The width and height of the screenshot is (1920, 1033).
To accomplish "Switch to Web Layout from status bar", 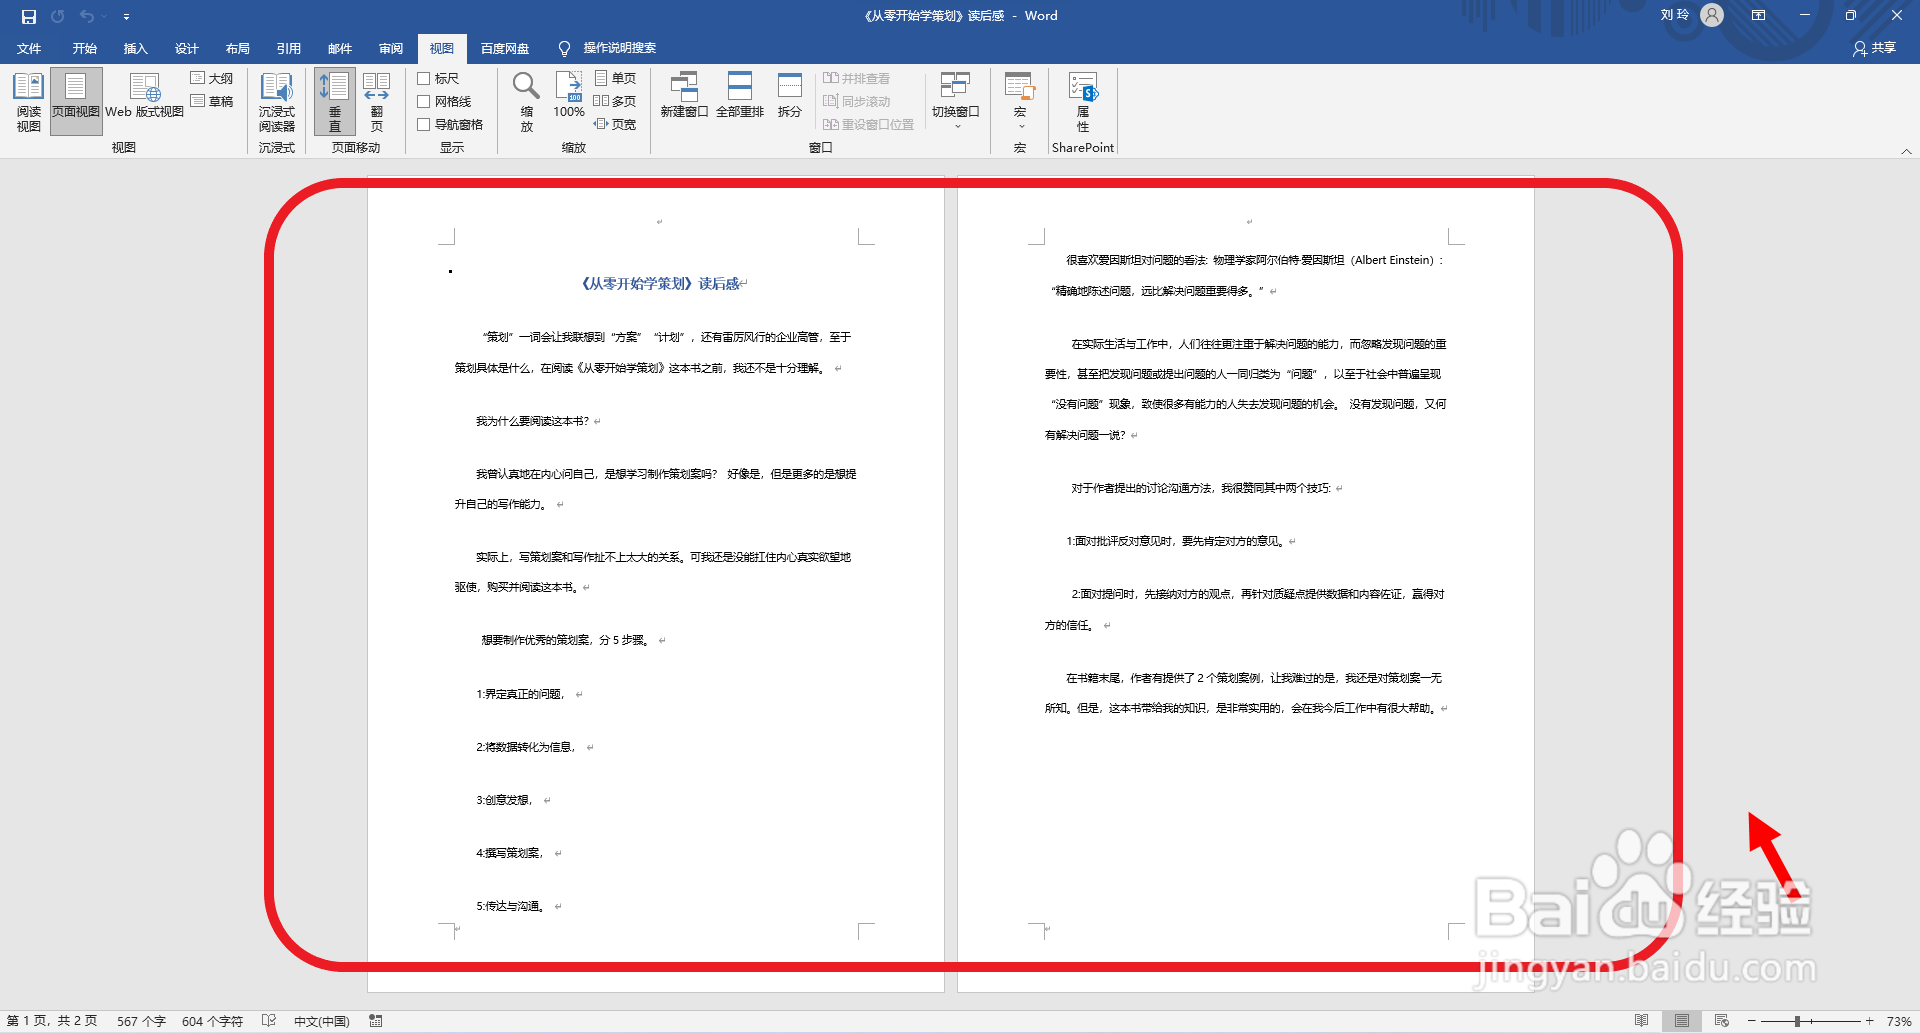I will pyautogui.click(x=1721, y=1021).
